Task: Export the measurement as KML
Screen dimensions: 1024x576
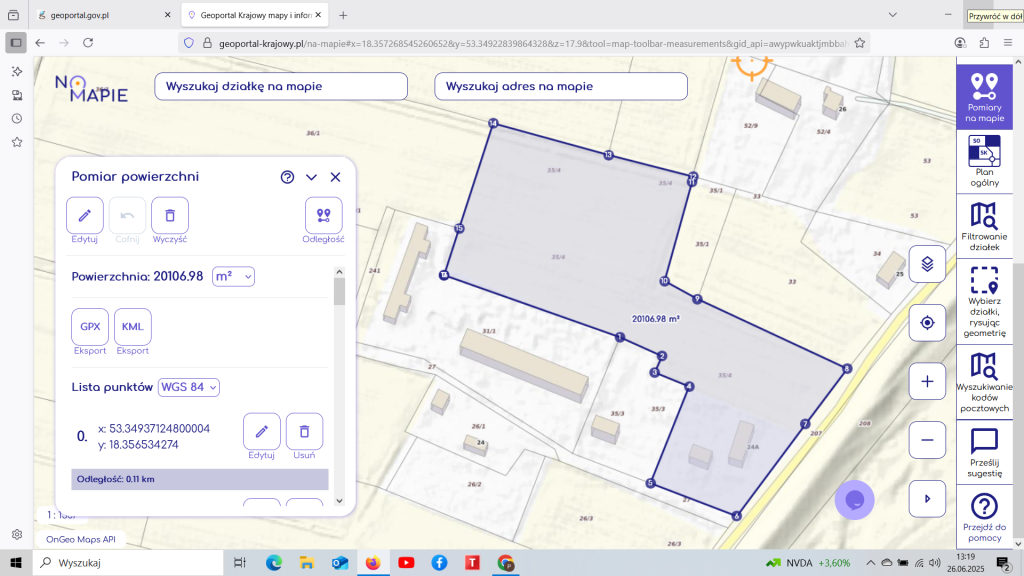Action: coord(132,327)
